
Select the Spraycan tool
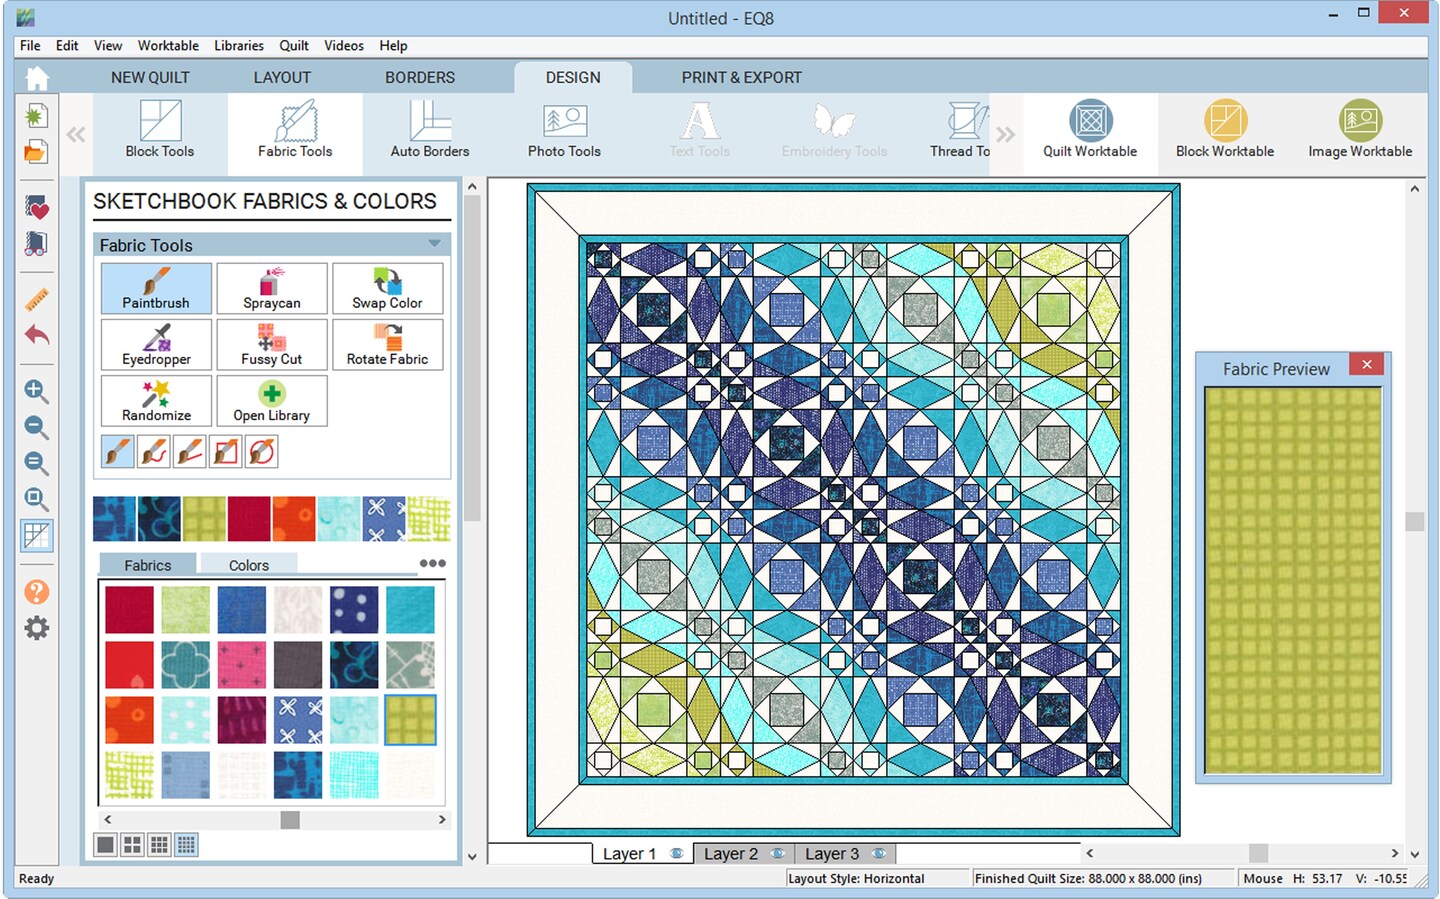(271, 289)
